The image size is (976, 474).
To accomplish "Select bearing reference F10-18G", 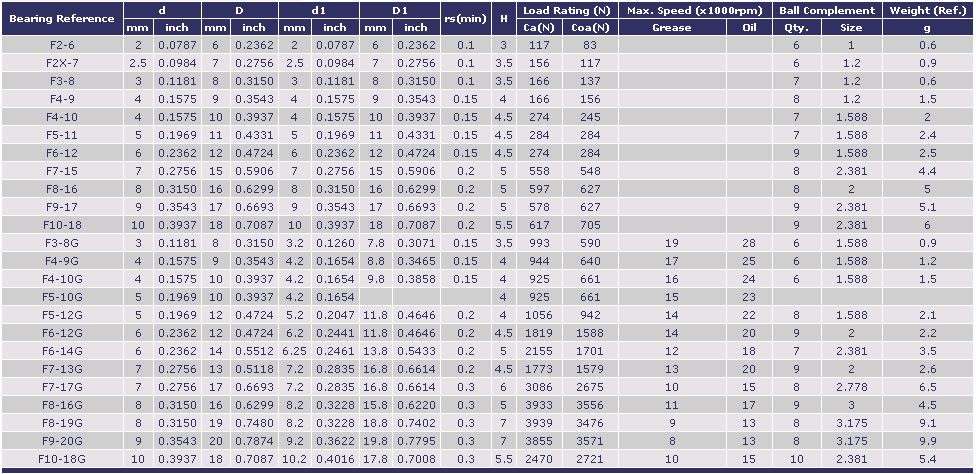I will coord(62,458).
